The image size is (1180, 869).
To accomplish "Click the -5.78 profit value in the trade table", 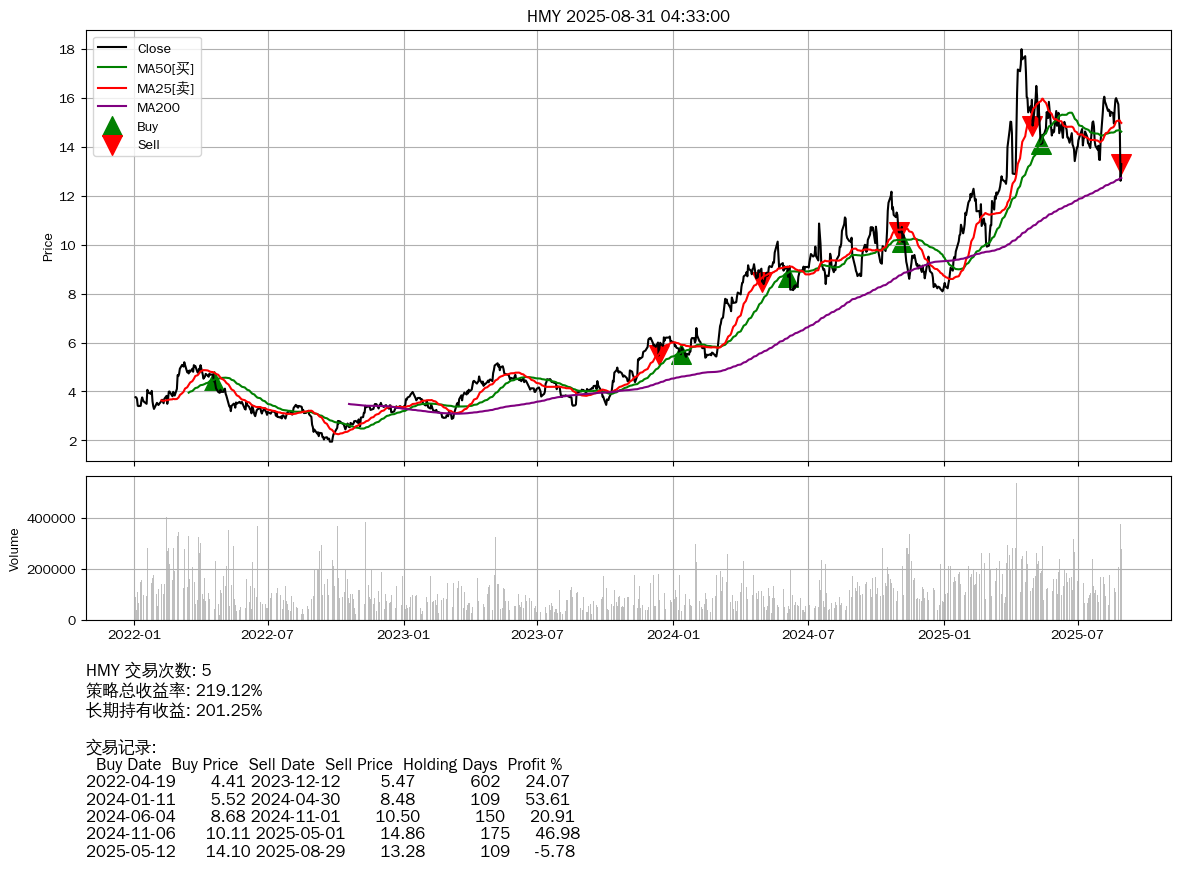I will tap(555, 851).
